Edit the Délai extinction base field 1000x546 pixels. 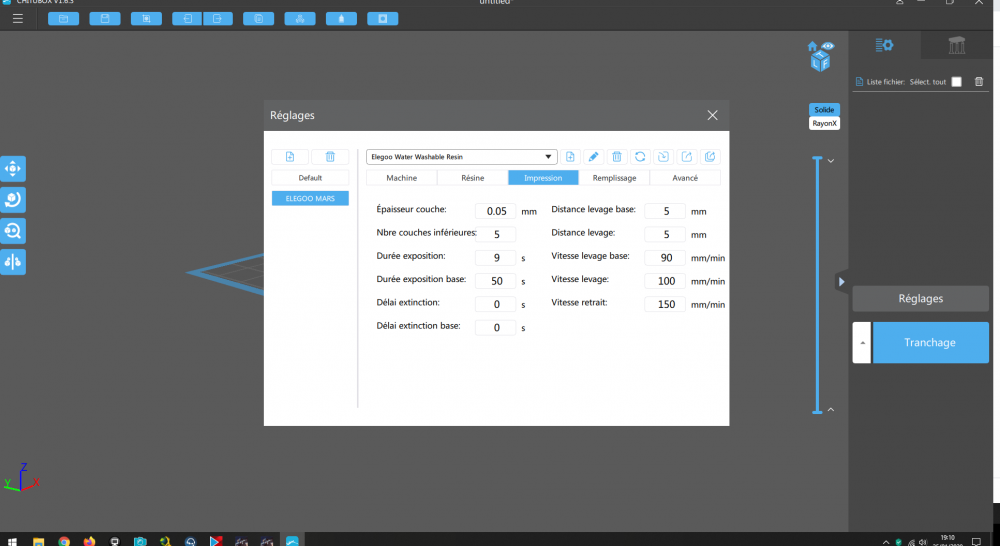point(496,328)
